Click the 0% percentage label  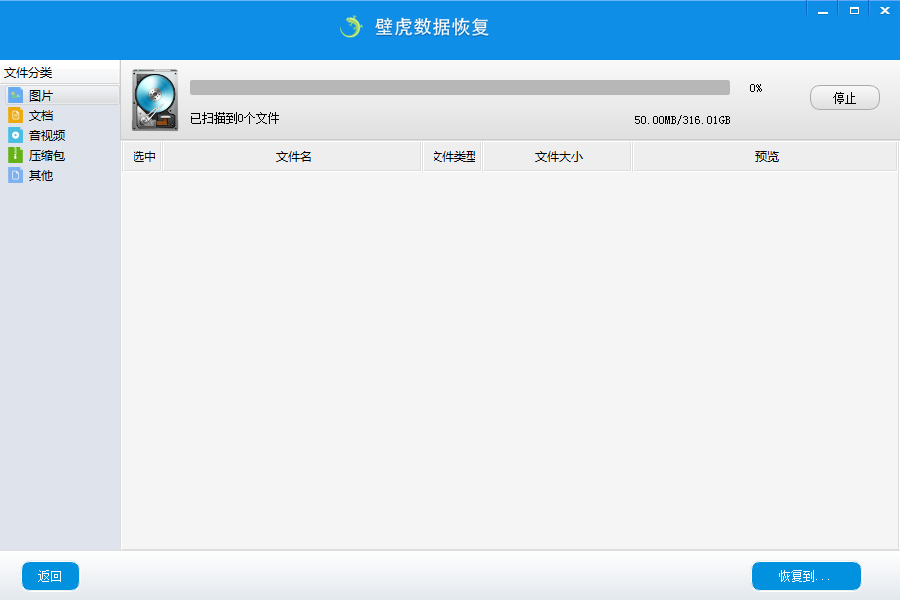click(755, 88)
